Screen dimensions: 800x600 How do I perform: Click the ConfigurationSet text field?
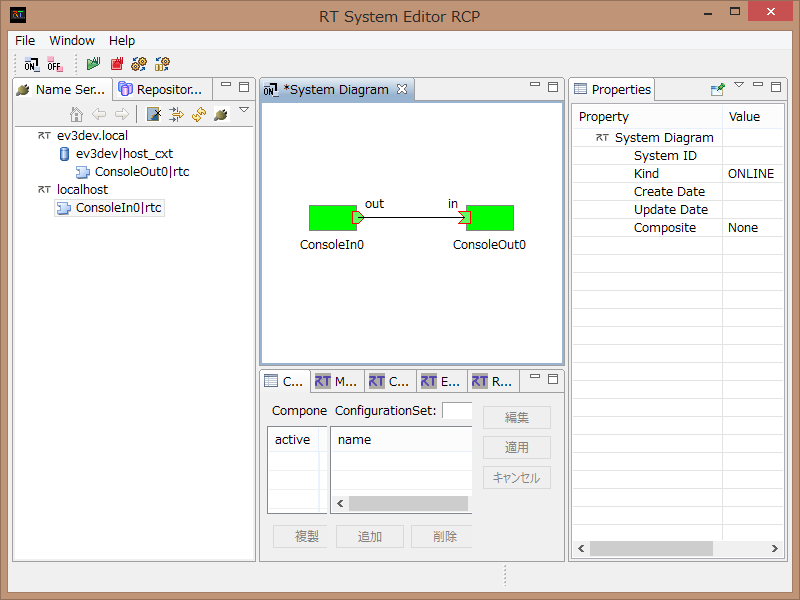click(457, 411)
